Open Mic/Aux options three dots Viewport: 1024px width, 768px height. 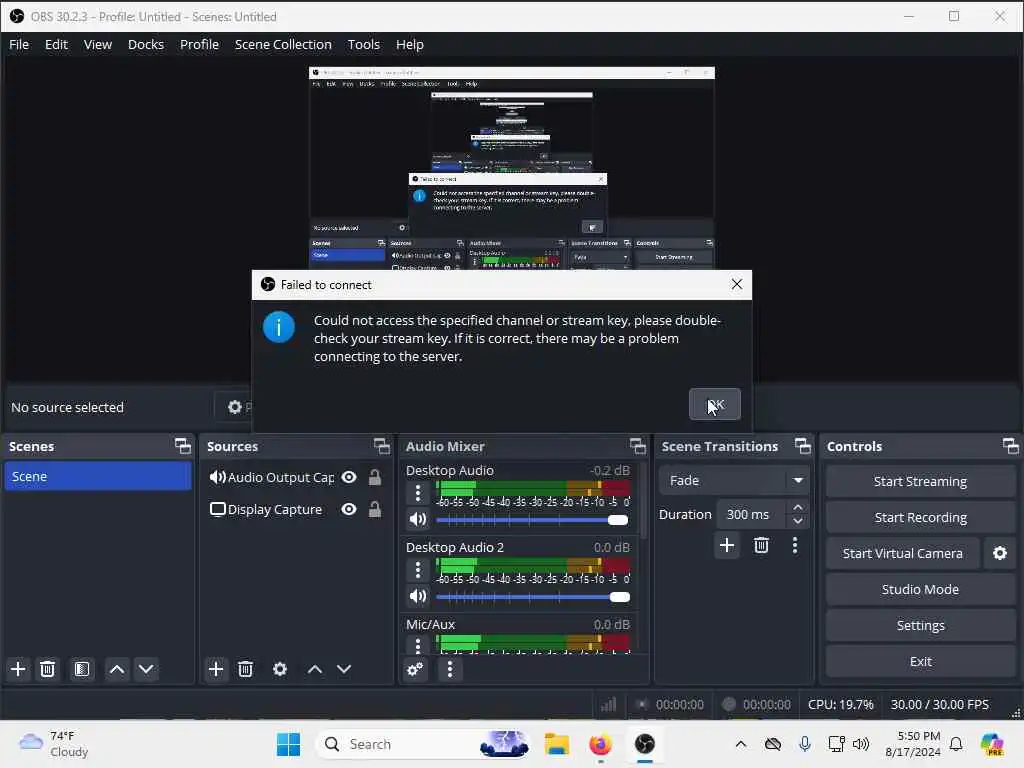418,645
